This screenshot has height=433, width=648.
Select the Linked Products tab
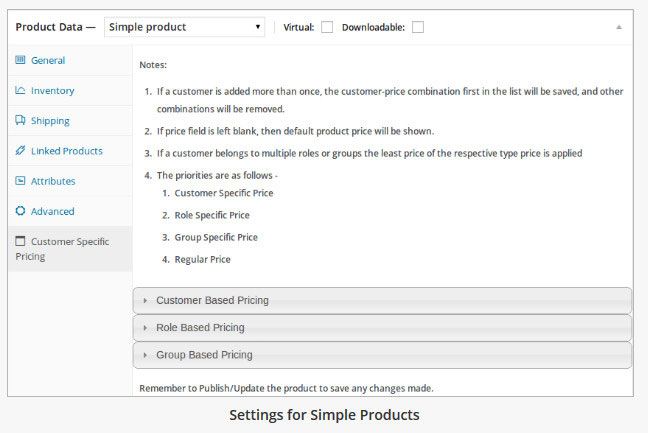(66, 151)
